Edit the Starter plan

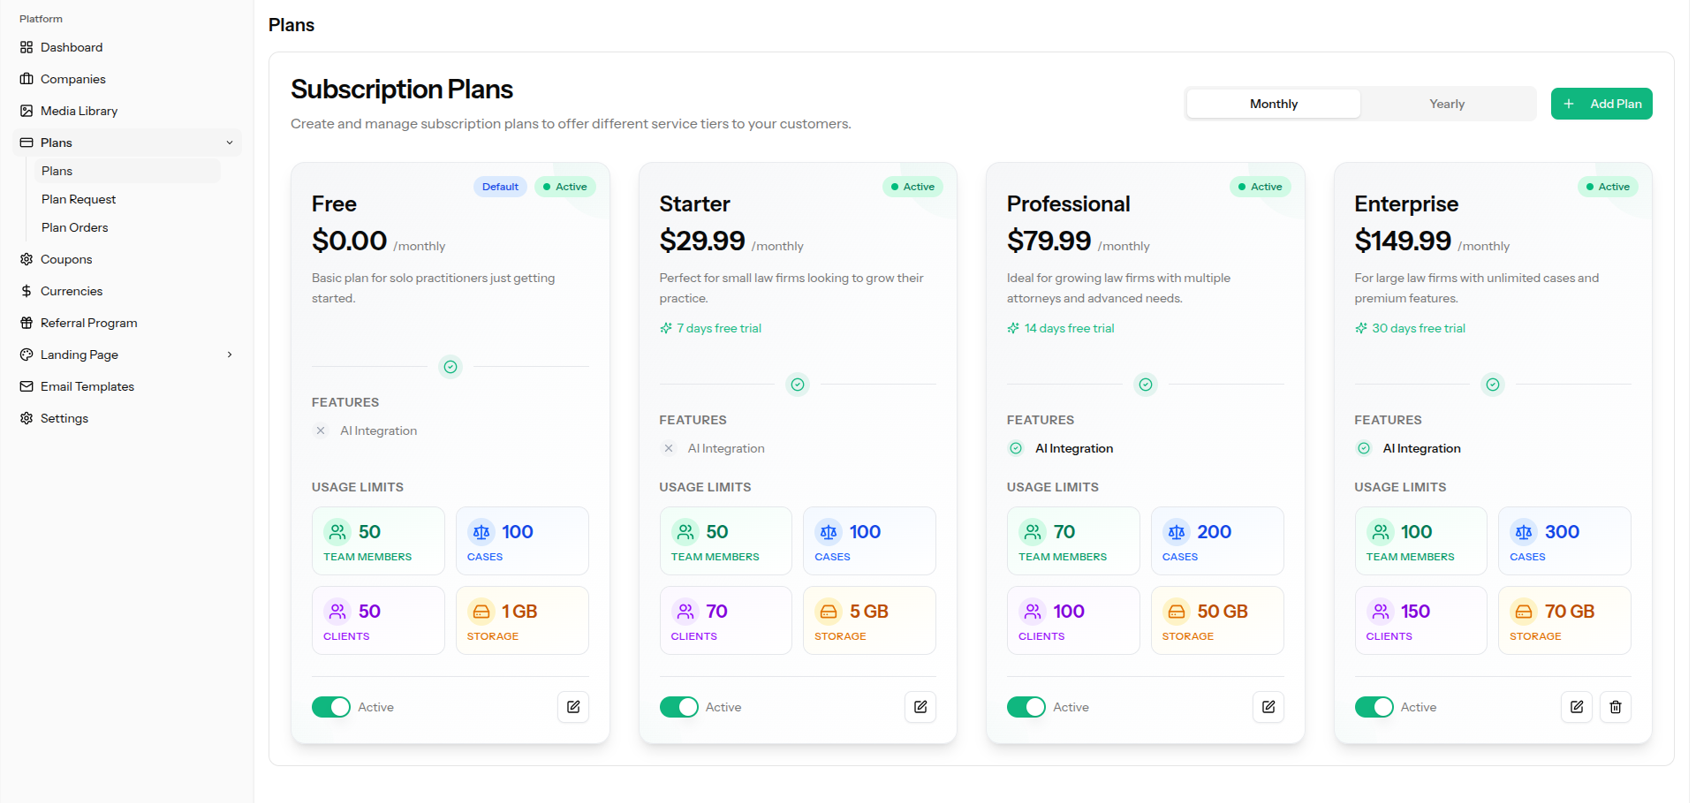point(920,707)
